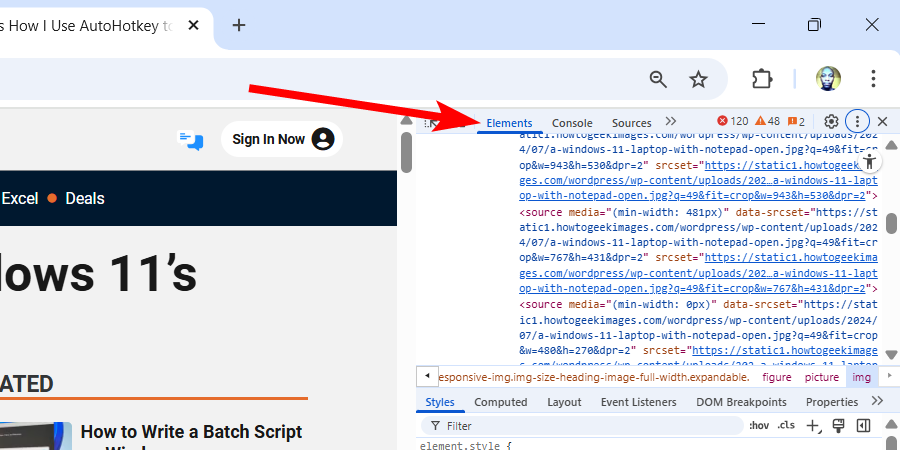The height and width of the screenshot is (450, 900).
Task: Expand more DevTools panels chevron
Action: point(671,122)
